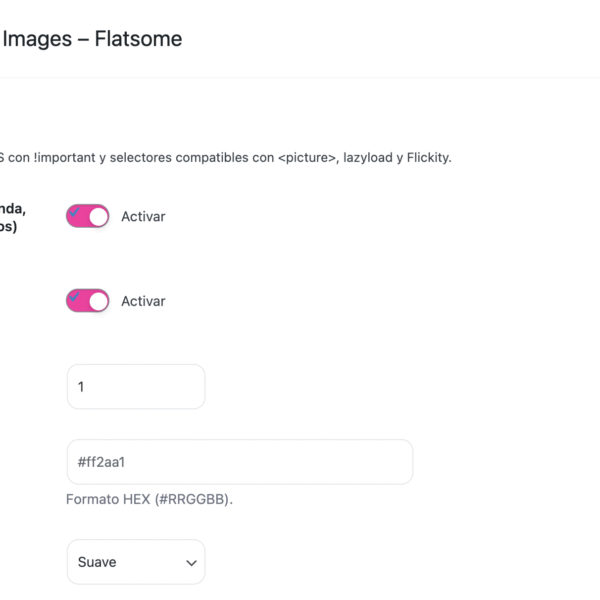
Task: Click the word Flickity in the description
Action: (x=429, y=158)
